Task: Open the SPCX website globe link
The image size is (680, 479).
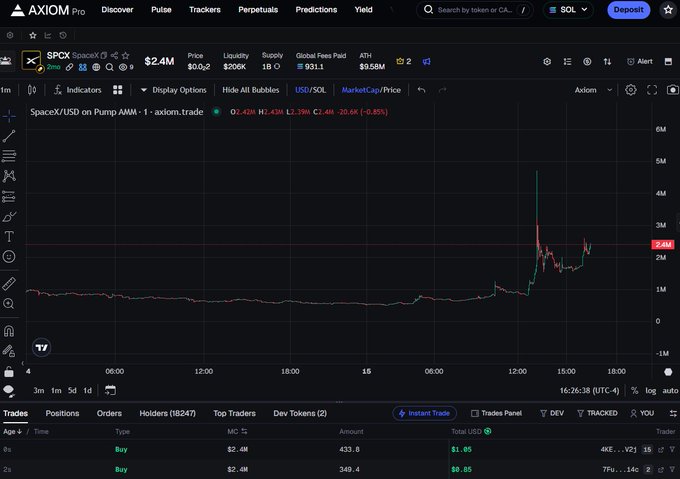Action: tap(96, 67)
